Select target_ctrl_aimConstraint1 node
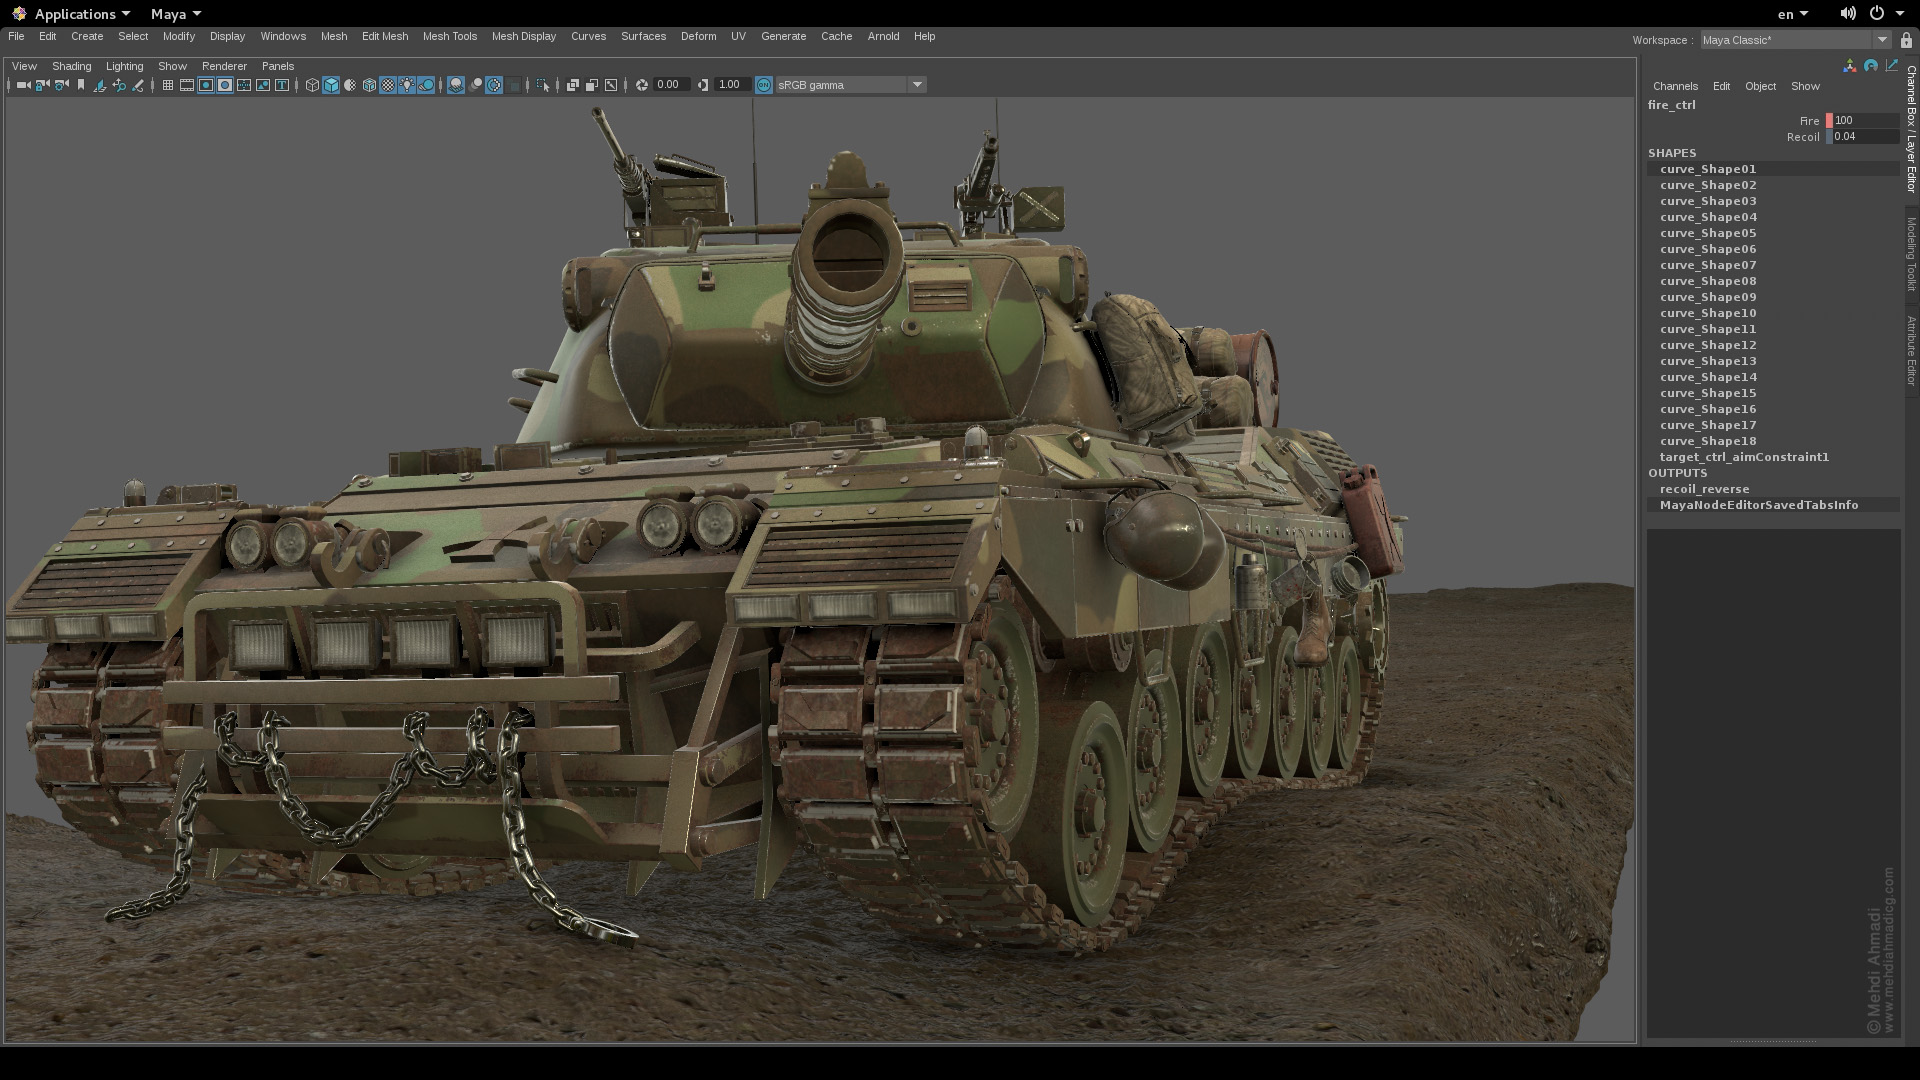Screen dimensions: 1920x1080 pos(1744,457)
